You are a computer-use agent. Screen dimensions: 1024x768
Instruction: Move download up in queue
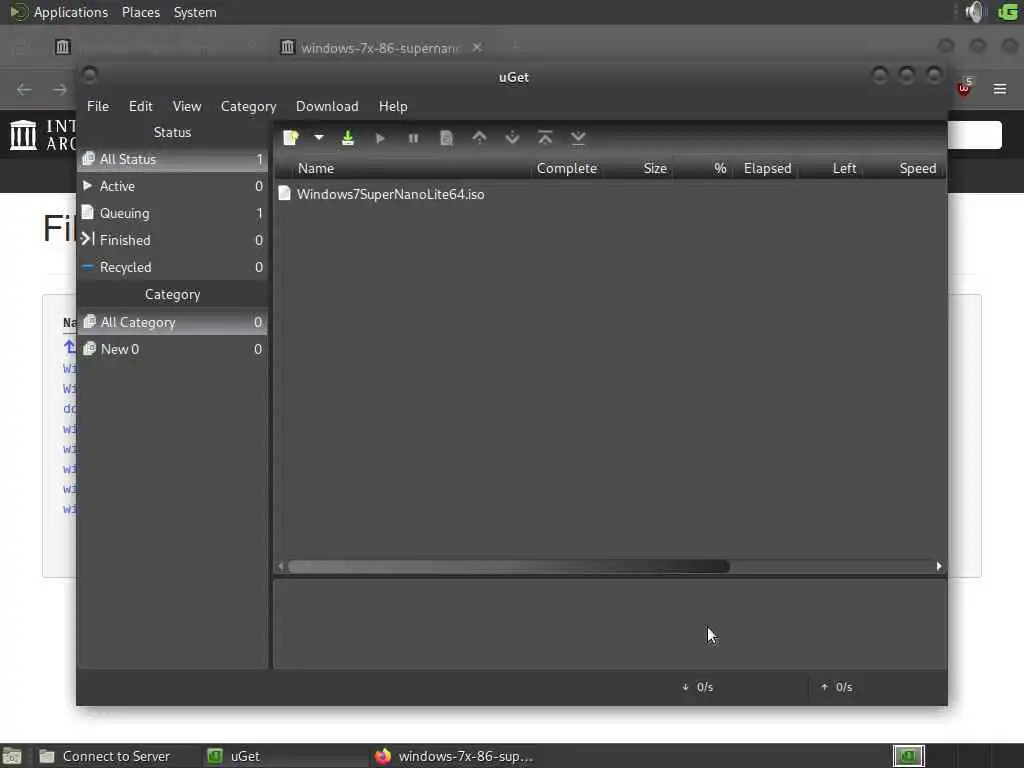coord(479,138)
